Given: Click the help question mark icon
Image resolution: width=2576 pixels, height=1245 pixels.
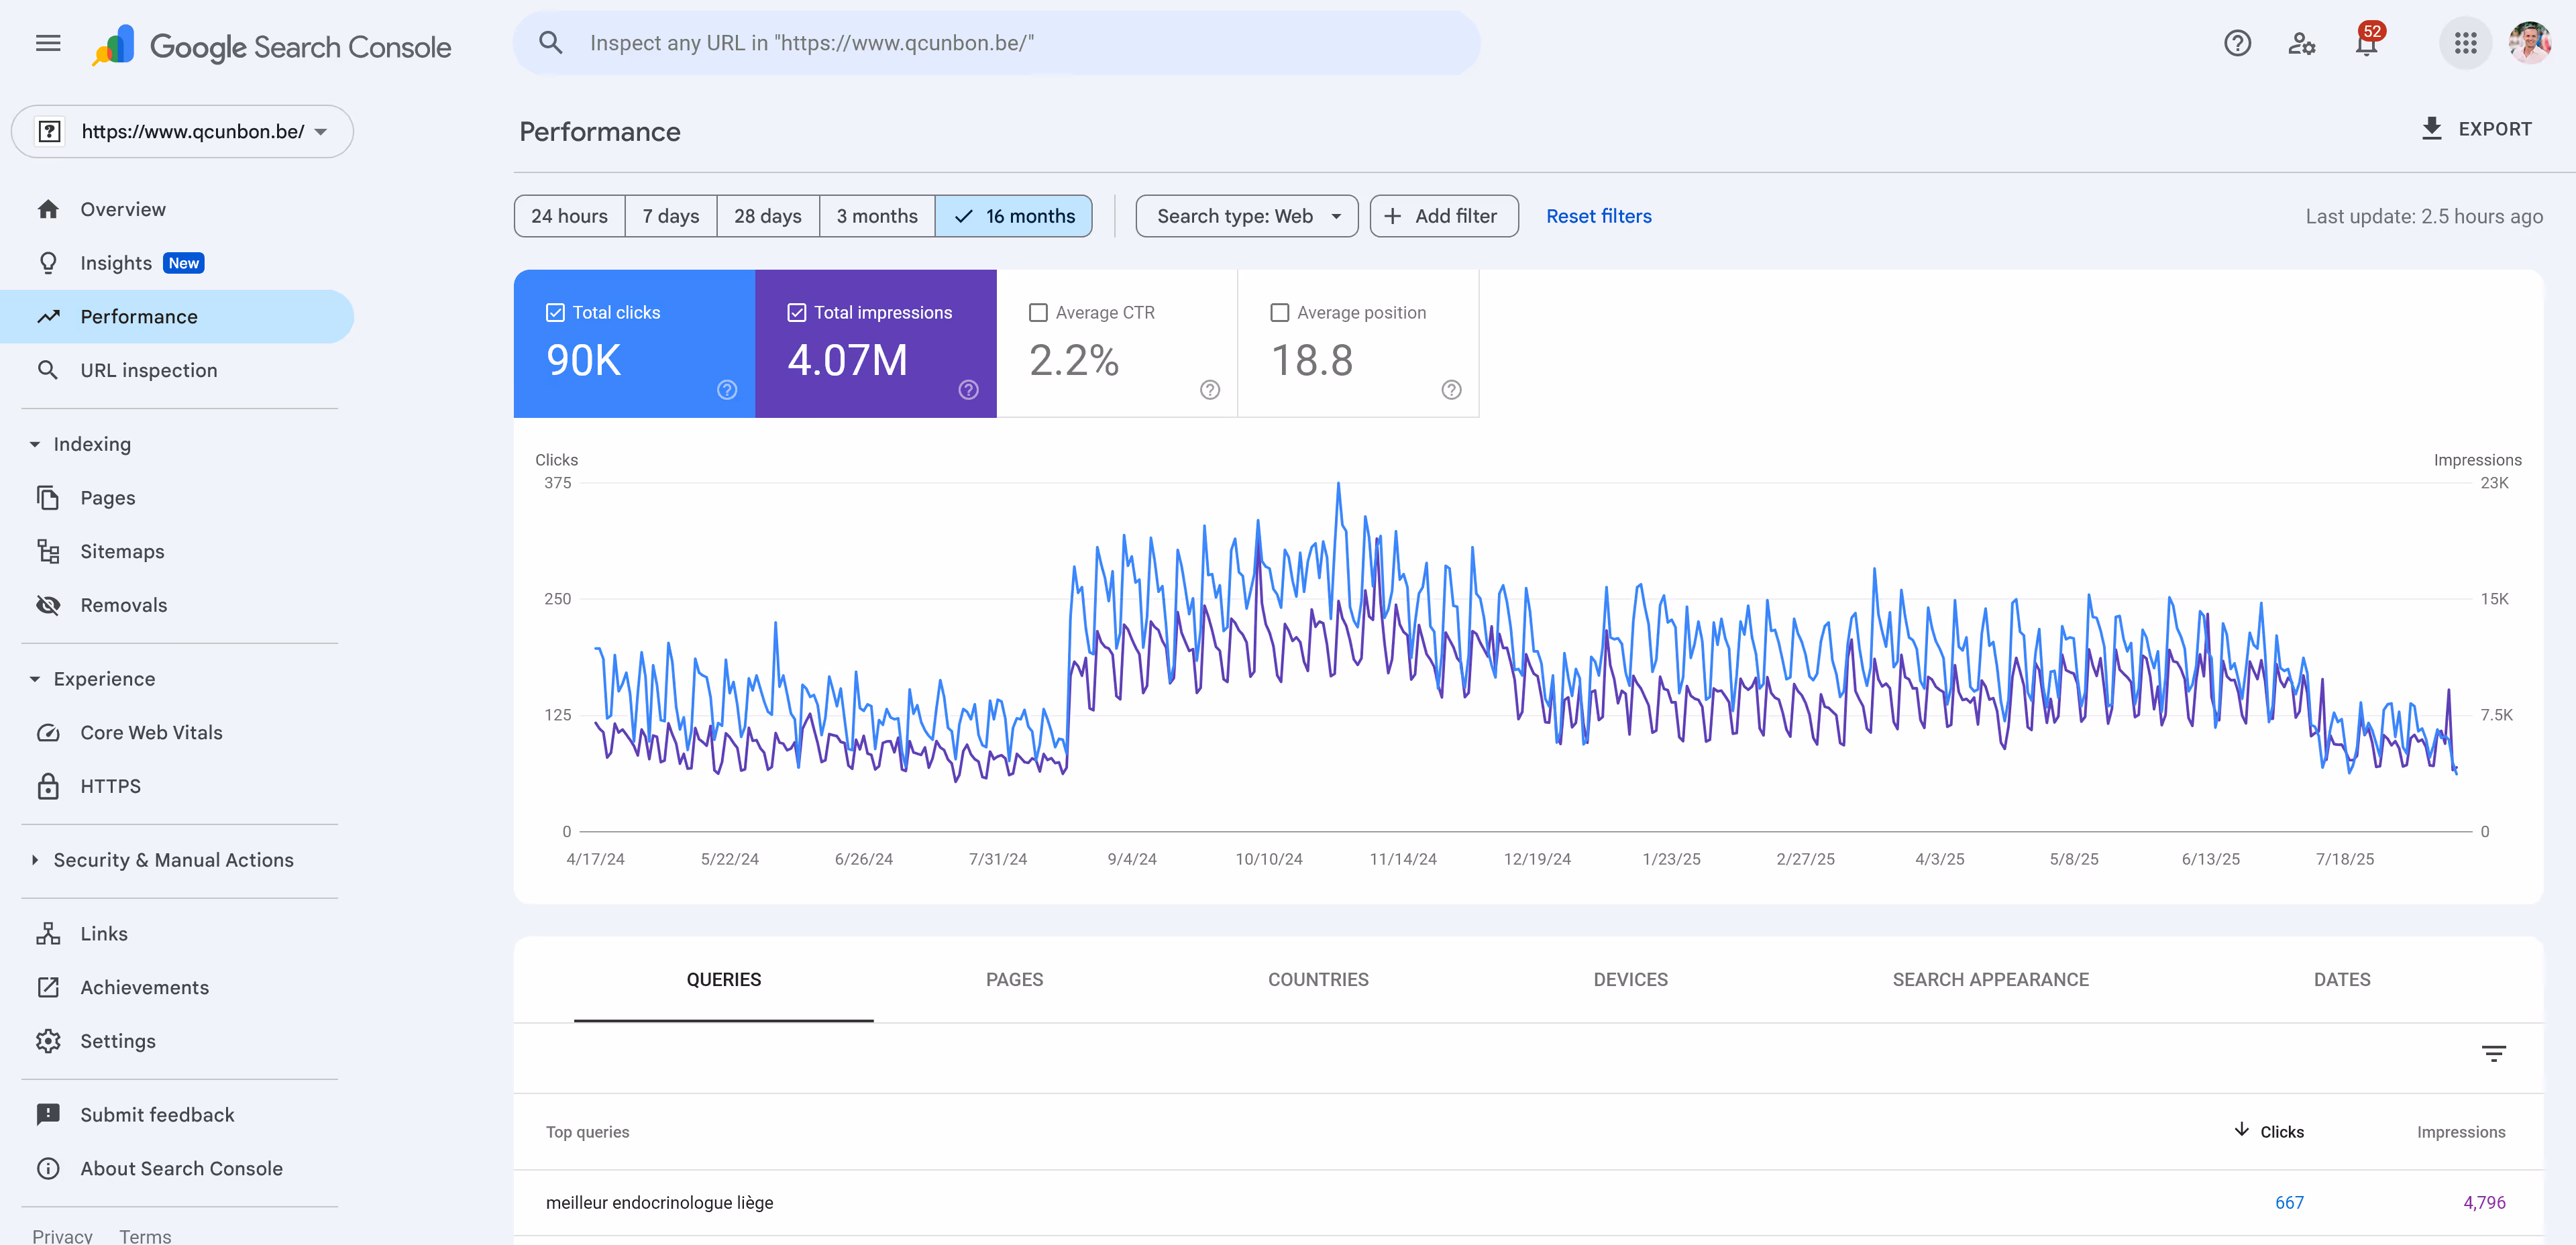Looking at the screenshot, I should (x=2237, y=43).
